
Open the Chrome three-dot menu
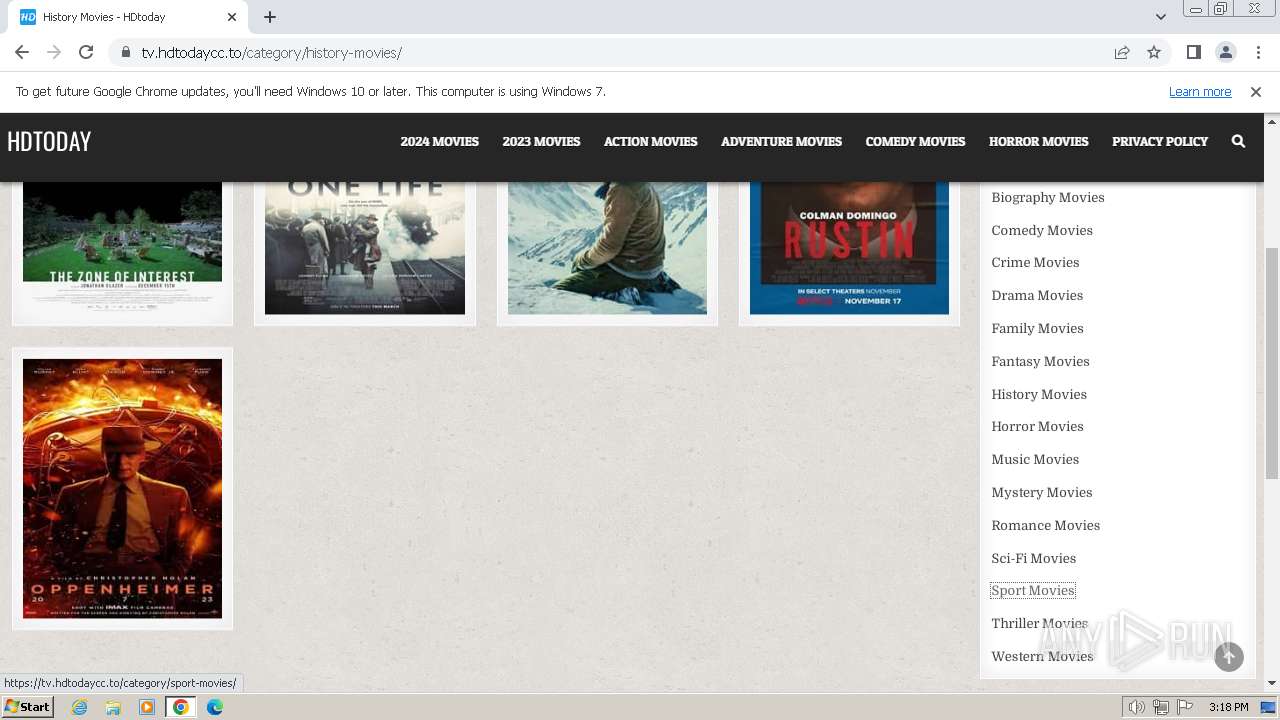pyautogui.click(x=1258, y=52)
